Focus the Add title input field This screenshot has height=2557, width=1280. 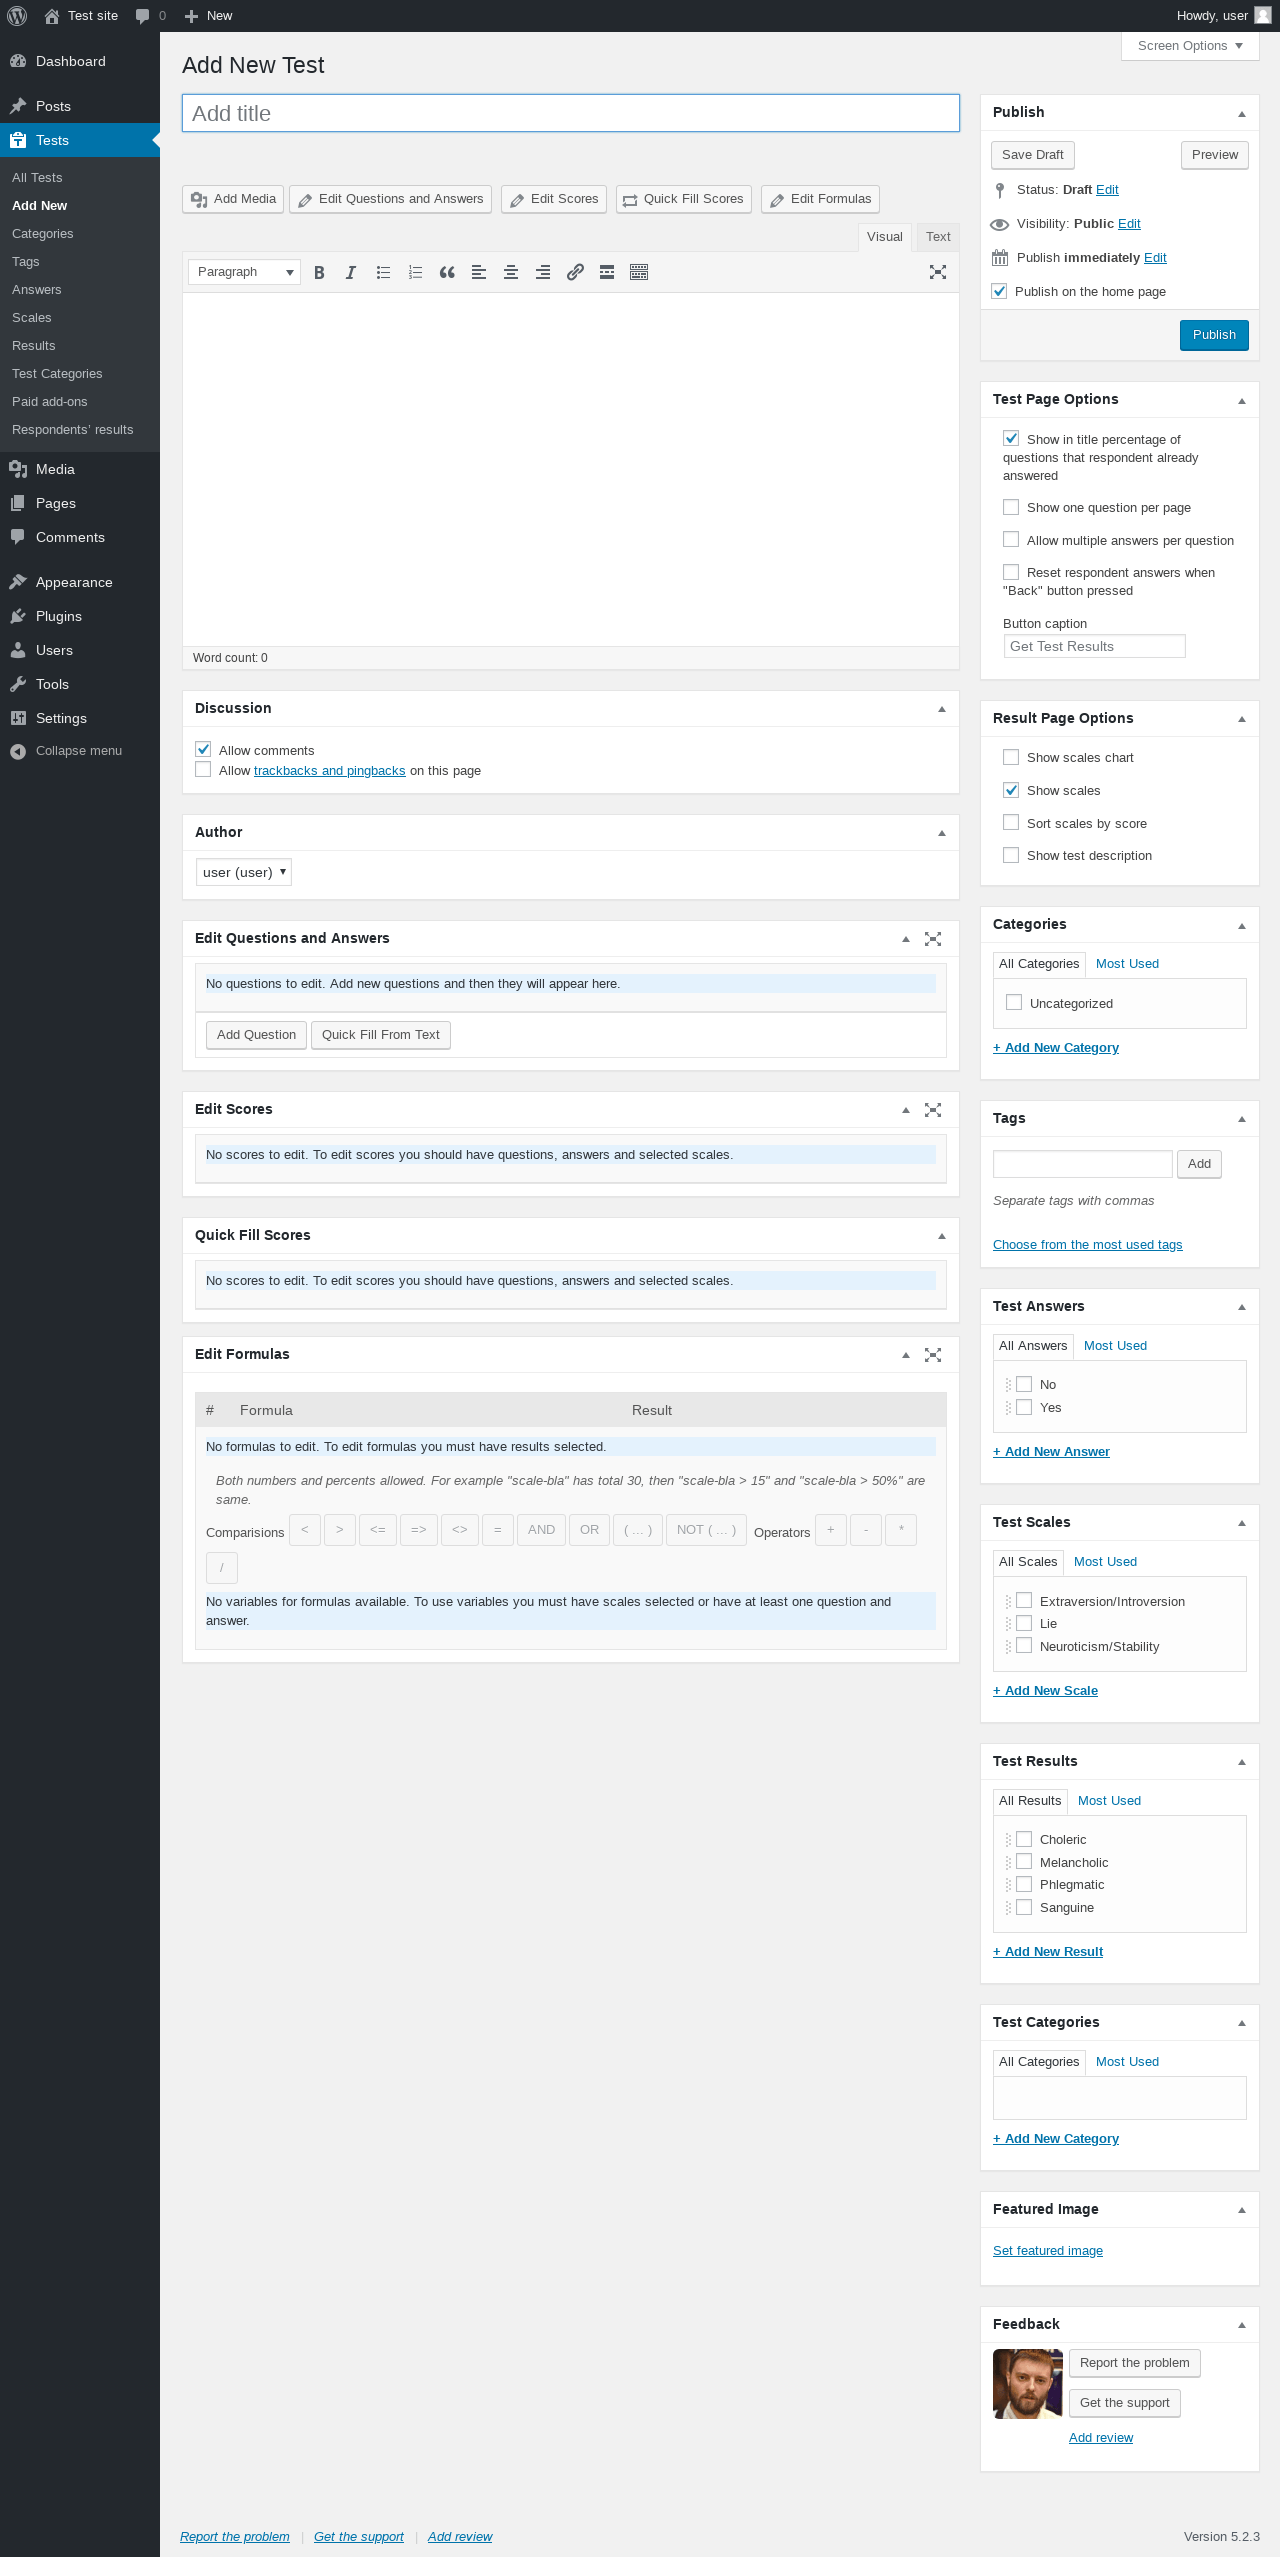[x=571, y=113]
